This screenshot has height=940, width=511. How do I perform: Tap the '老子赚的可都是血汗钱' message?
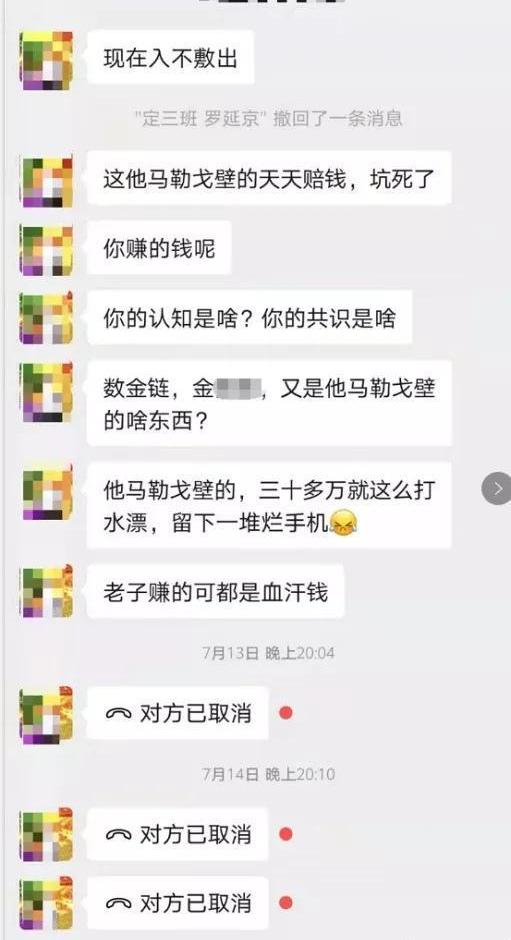point(216,592)
